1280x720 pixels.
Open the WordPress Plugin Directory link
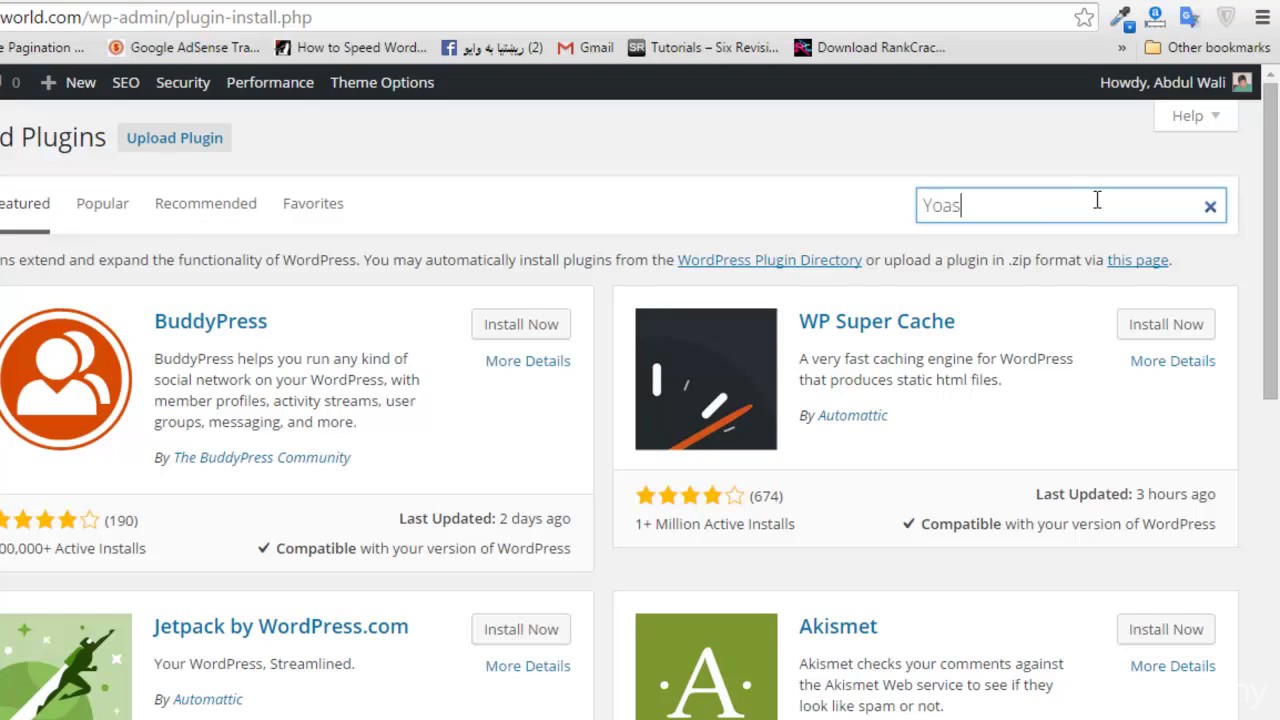pyautogui.click(x=769, y=260)
